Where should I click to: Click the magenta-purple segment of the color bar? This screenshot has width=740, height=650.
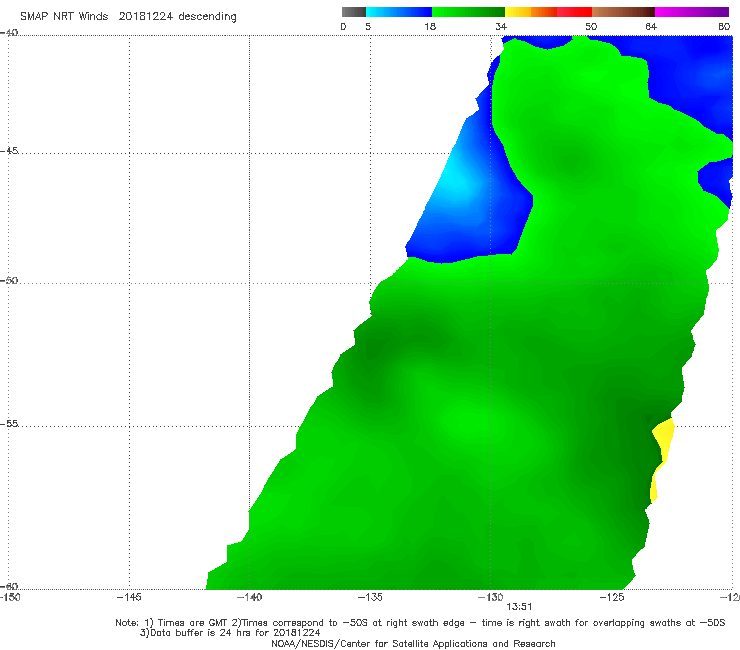692,12
